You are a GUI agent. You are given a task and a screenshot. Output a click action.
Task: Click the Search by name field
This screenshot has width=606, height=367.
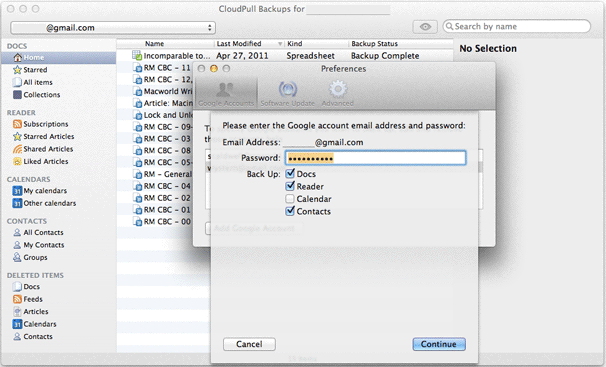point(517,26)
